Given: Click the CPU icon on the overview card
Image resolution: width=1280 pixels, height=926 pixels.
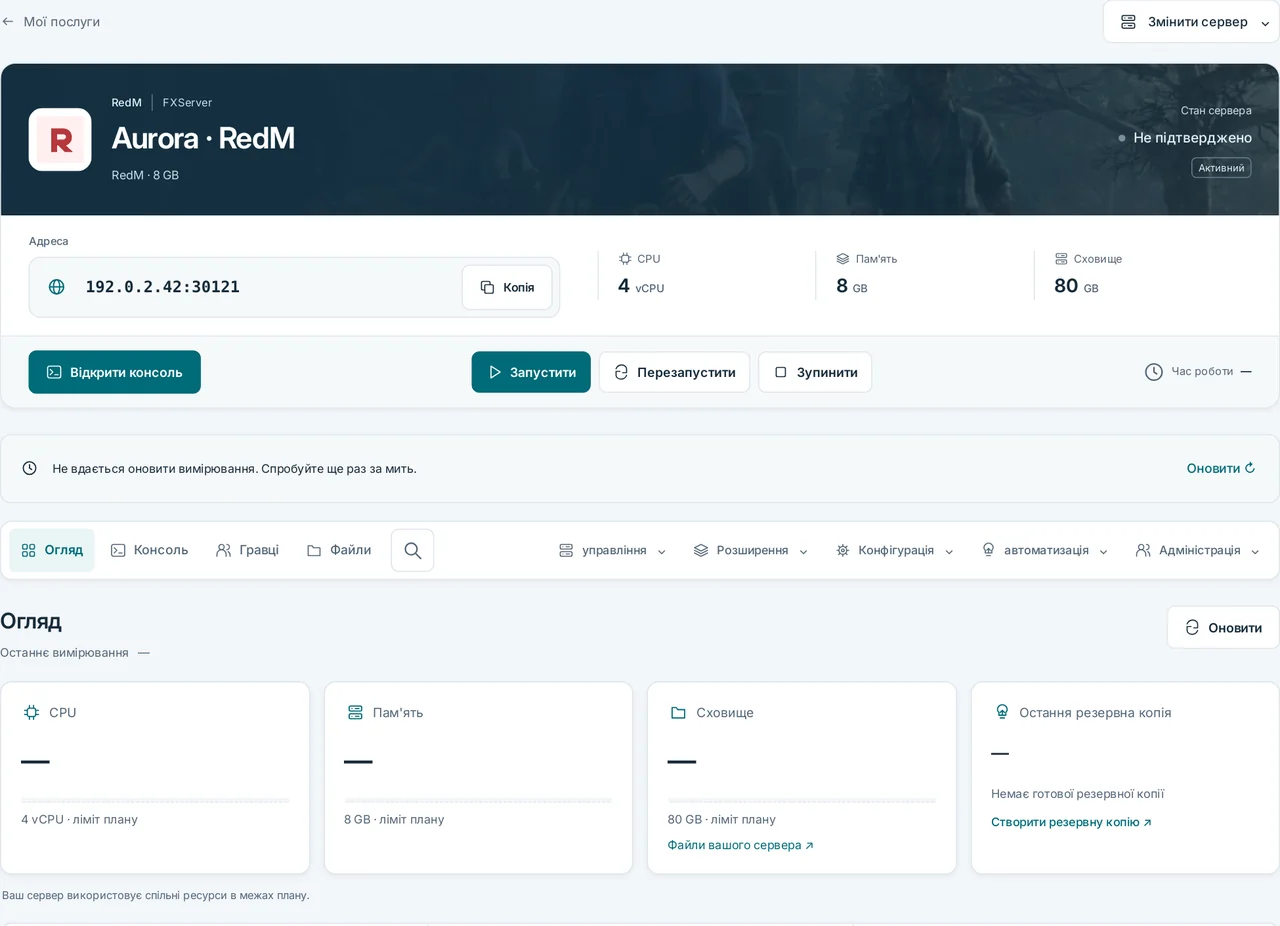Looking at the screenshot, I should click(x=31, y=712).
